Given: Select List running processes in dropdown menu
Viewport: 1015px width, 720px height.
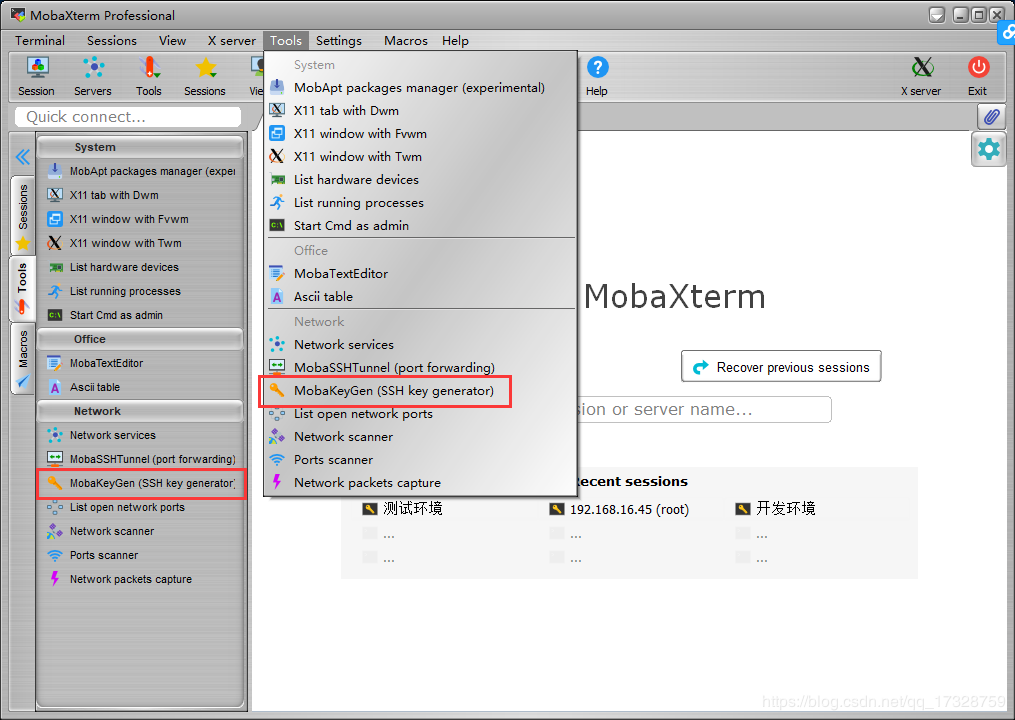Looking at the screenshot, I should 421,203.
